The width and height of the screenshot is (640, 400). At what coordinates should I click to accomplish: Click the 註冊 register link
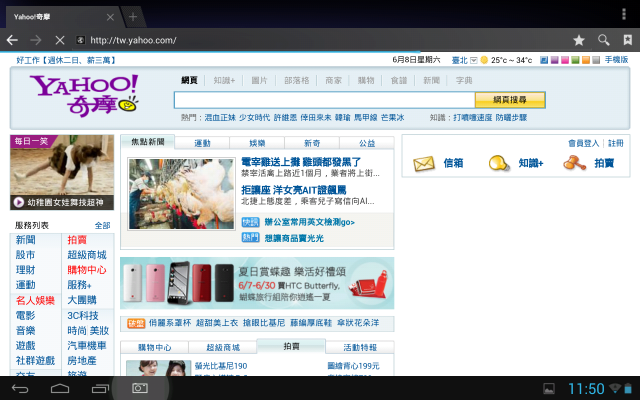pyautogui.click(x=616, y=143)
